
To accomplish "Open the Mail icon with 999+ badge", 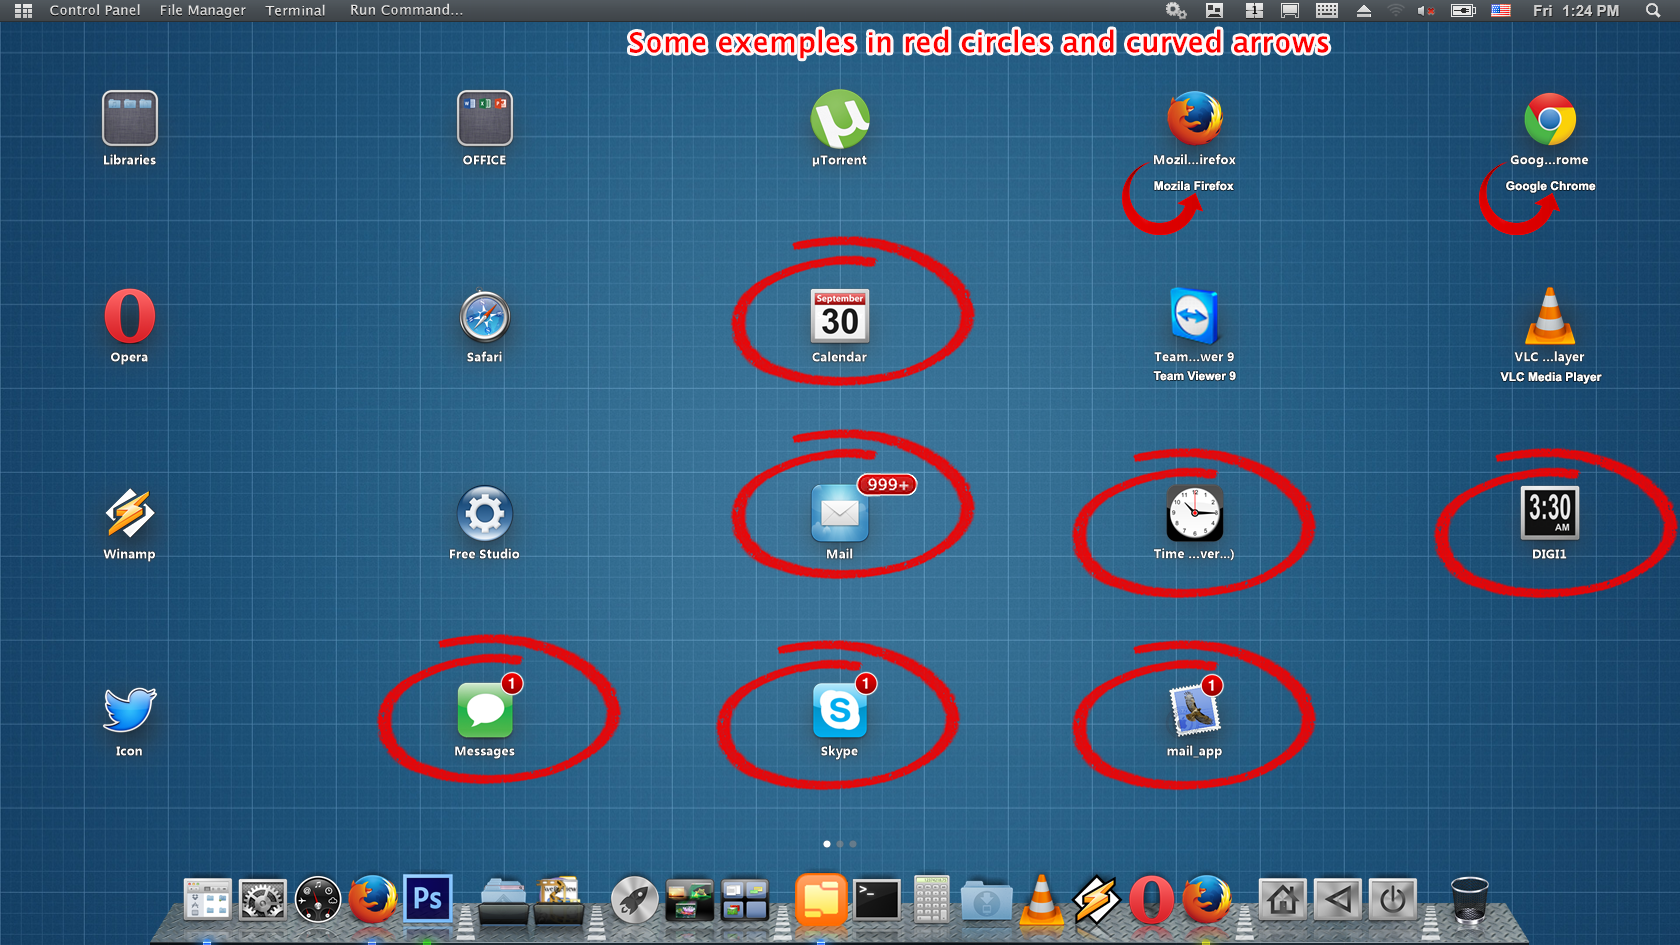I will point(840,513).
